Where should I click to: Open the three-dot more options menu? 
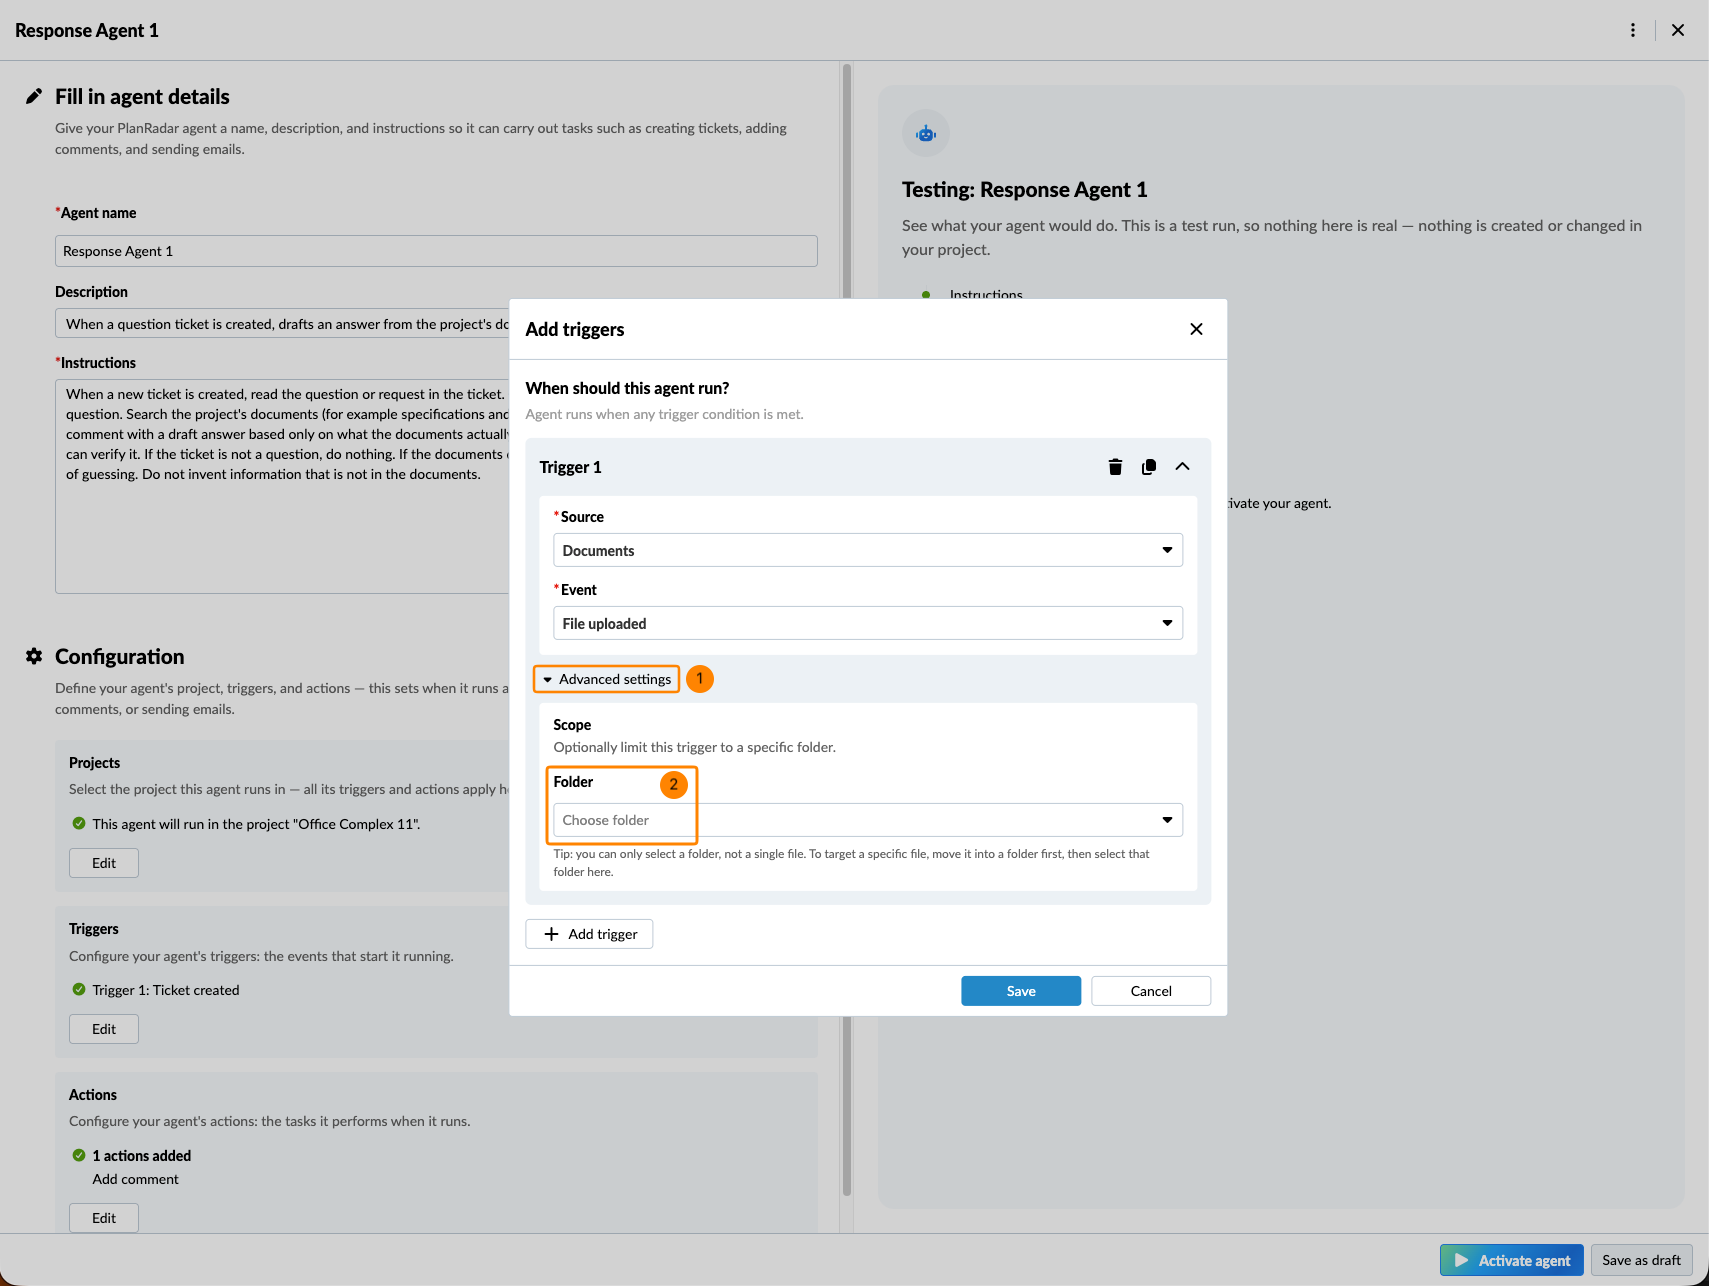[1633, 30]
